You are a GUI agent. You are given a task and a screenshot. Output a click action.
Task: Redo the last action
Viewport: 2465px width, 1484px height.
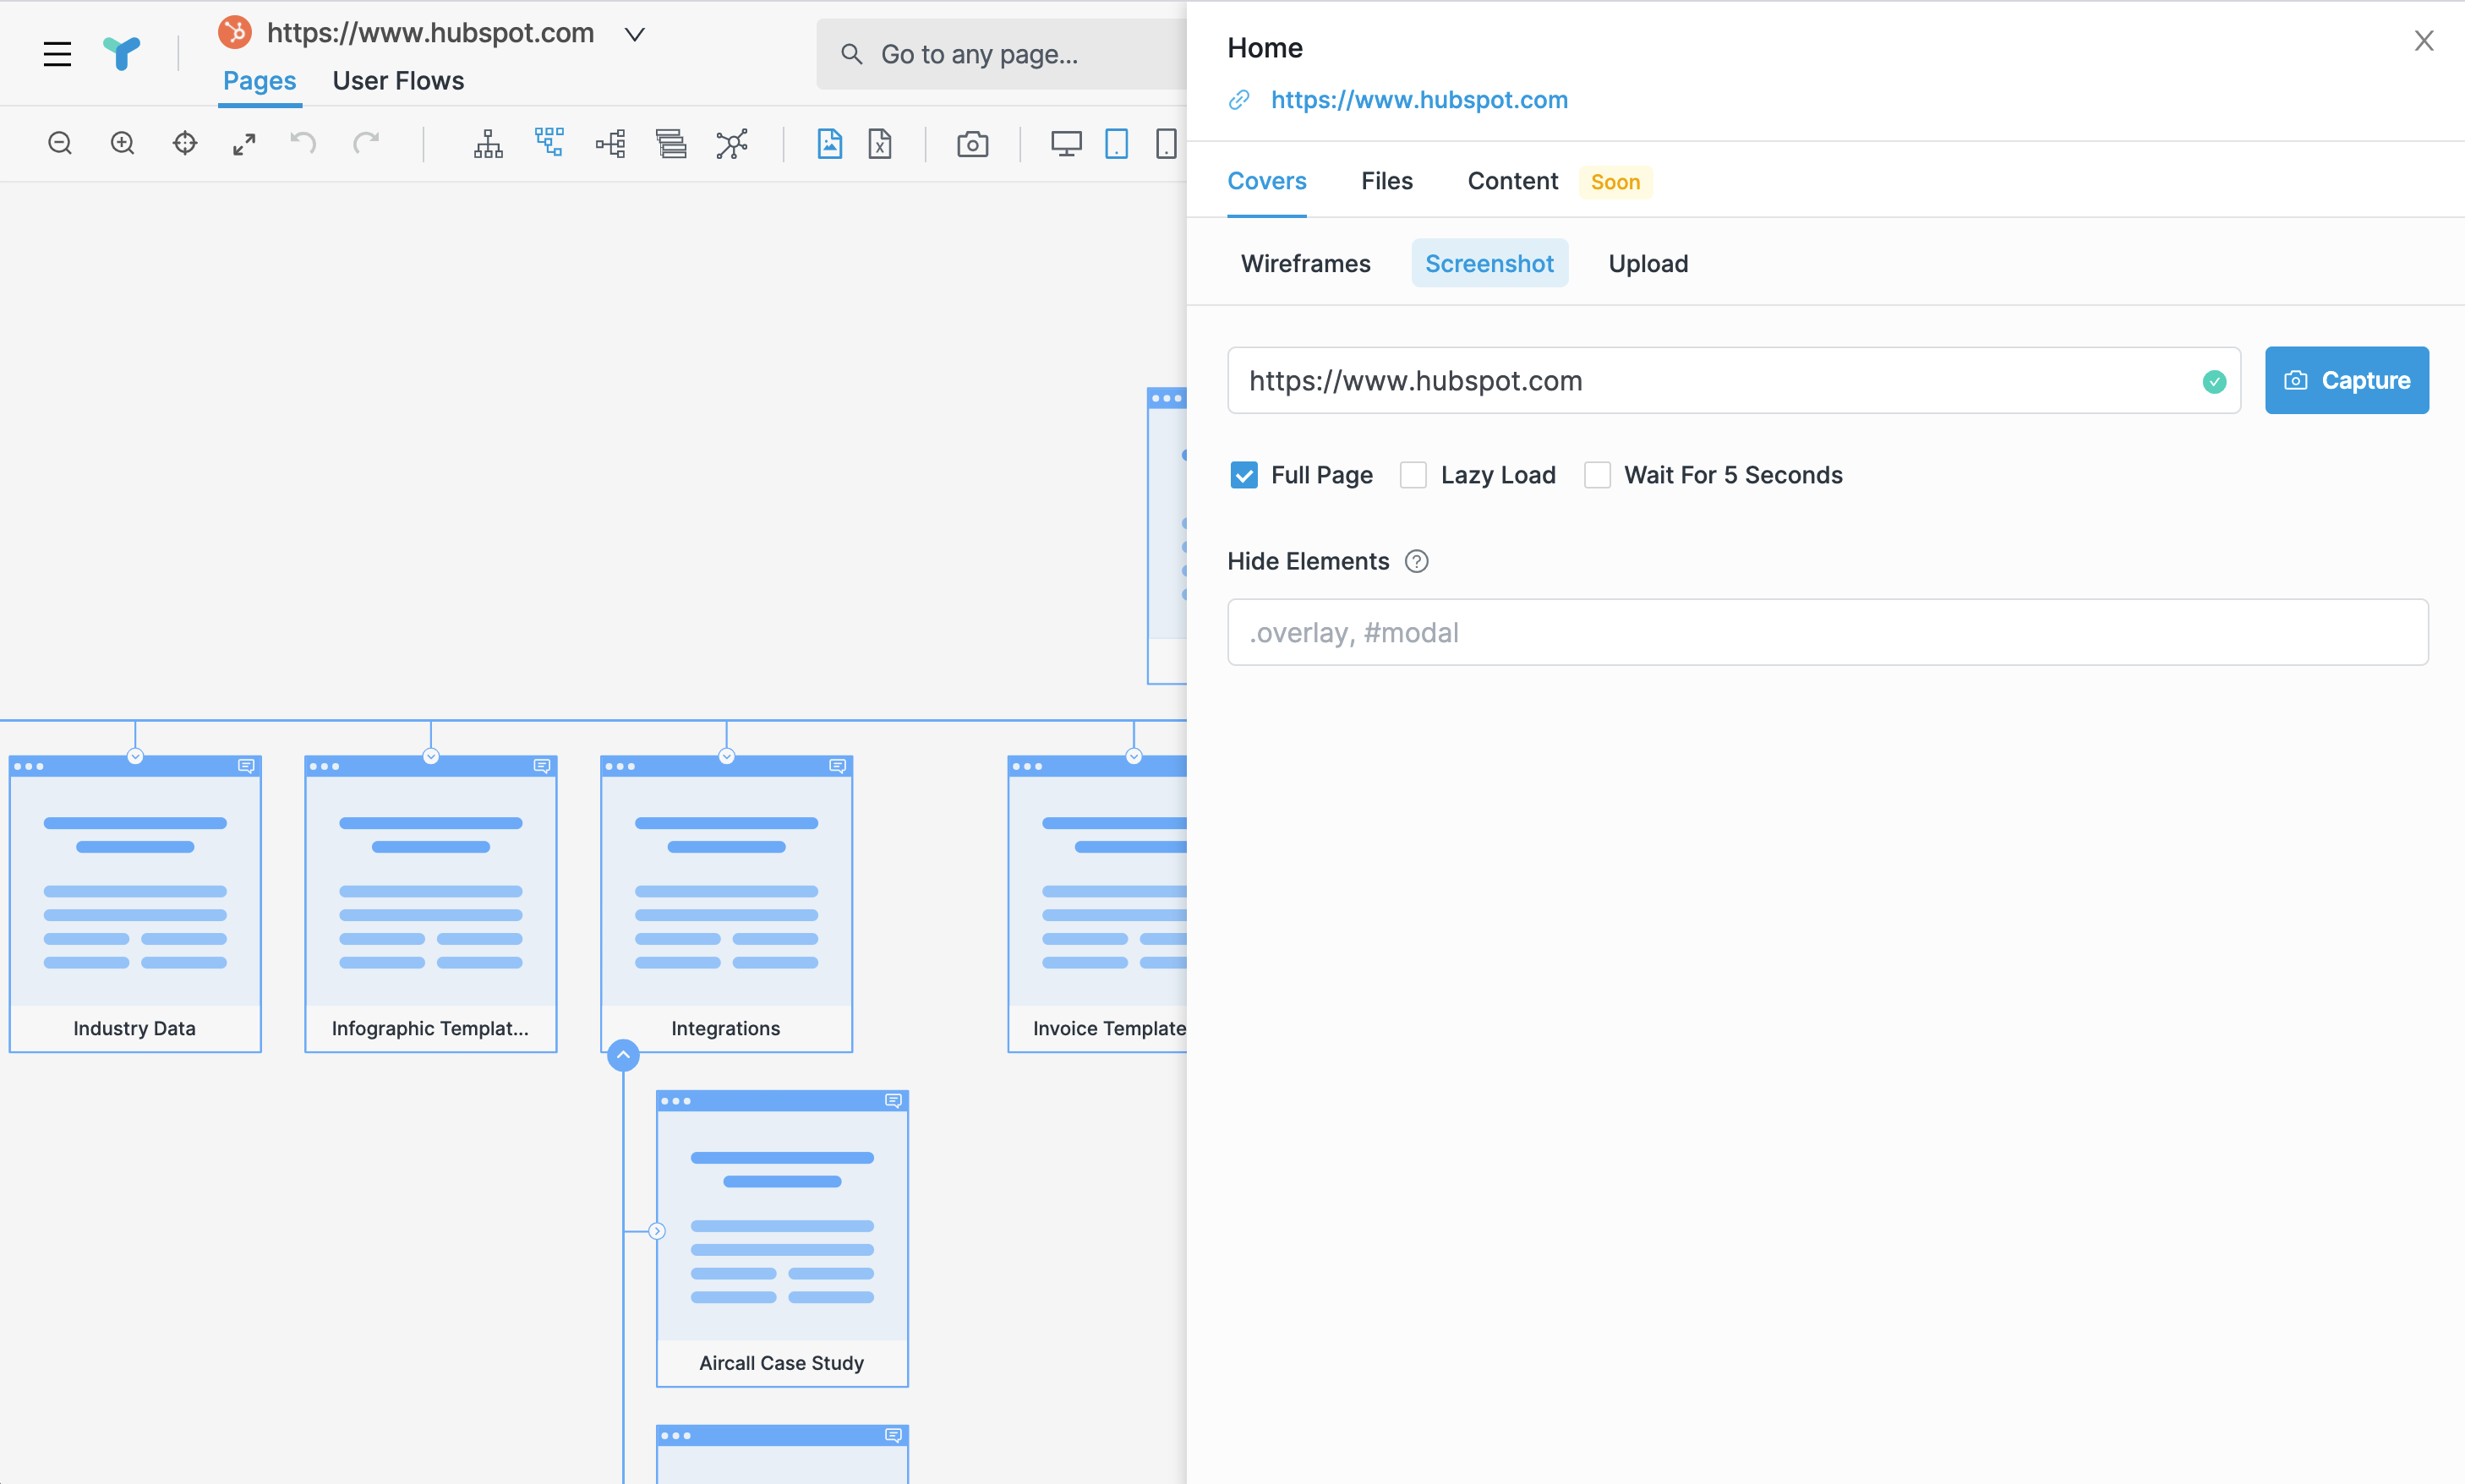coord(366,143)
